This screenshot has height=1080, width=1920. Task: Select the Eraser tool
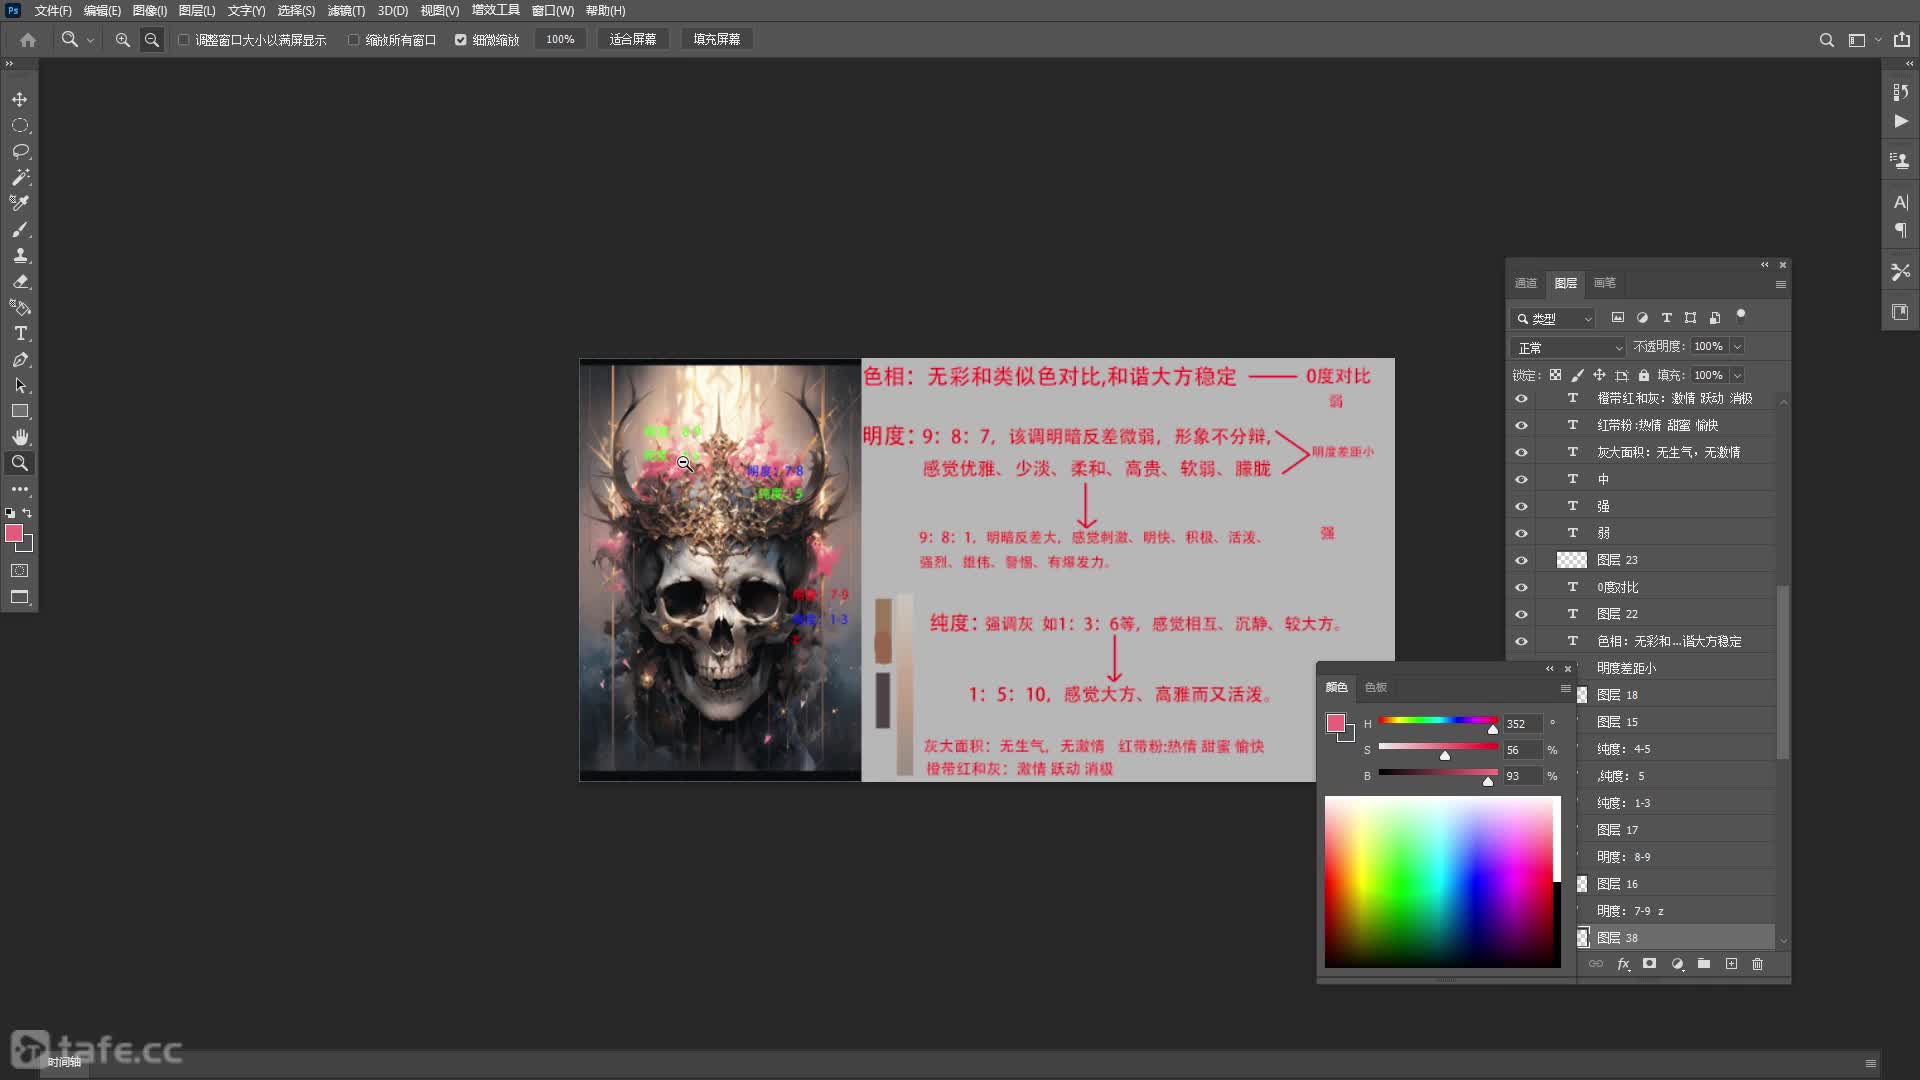[20, 281]
